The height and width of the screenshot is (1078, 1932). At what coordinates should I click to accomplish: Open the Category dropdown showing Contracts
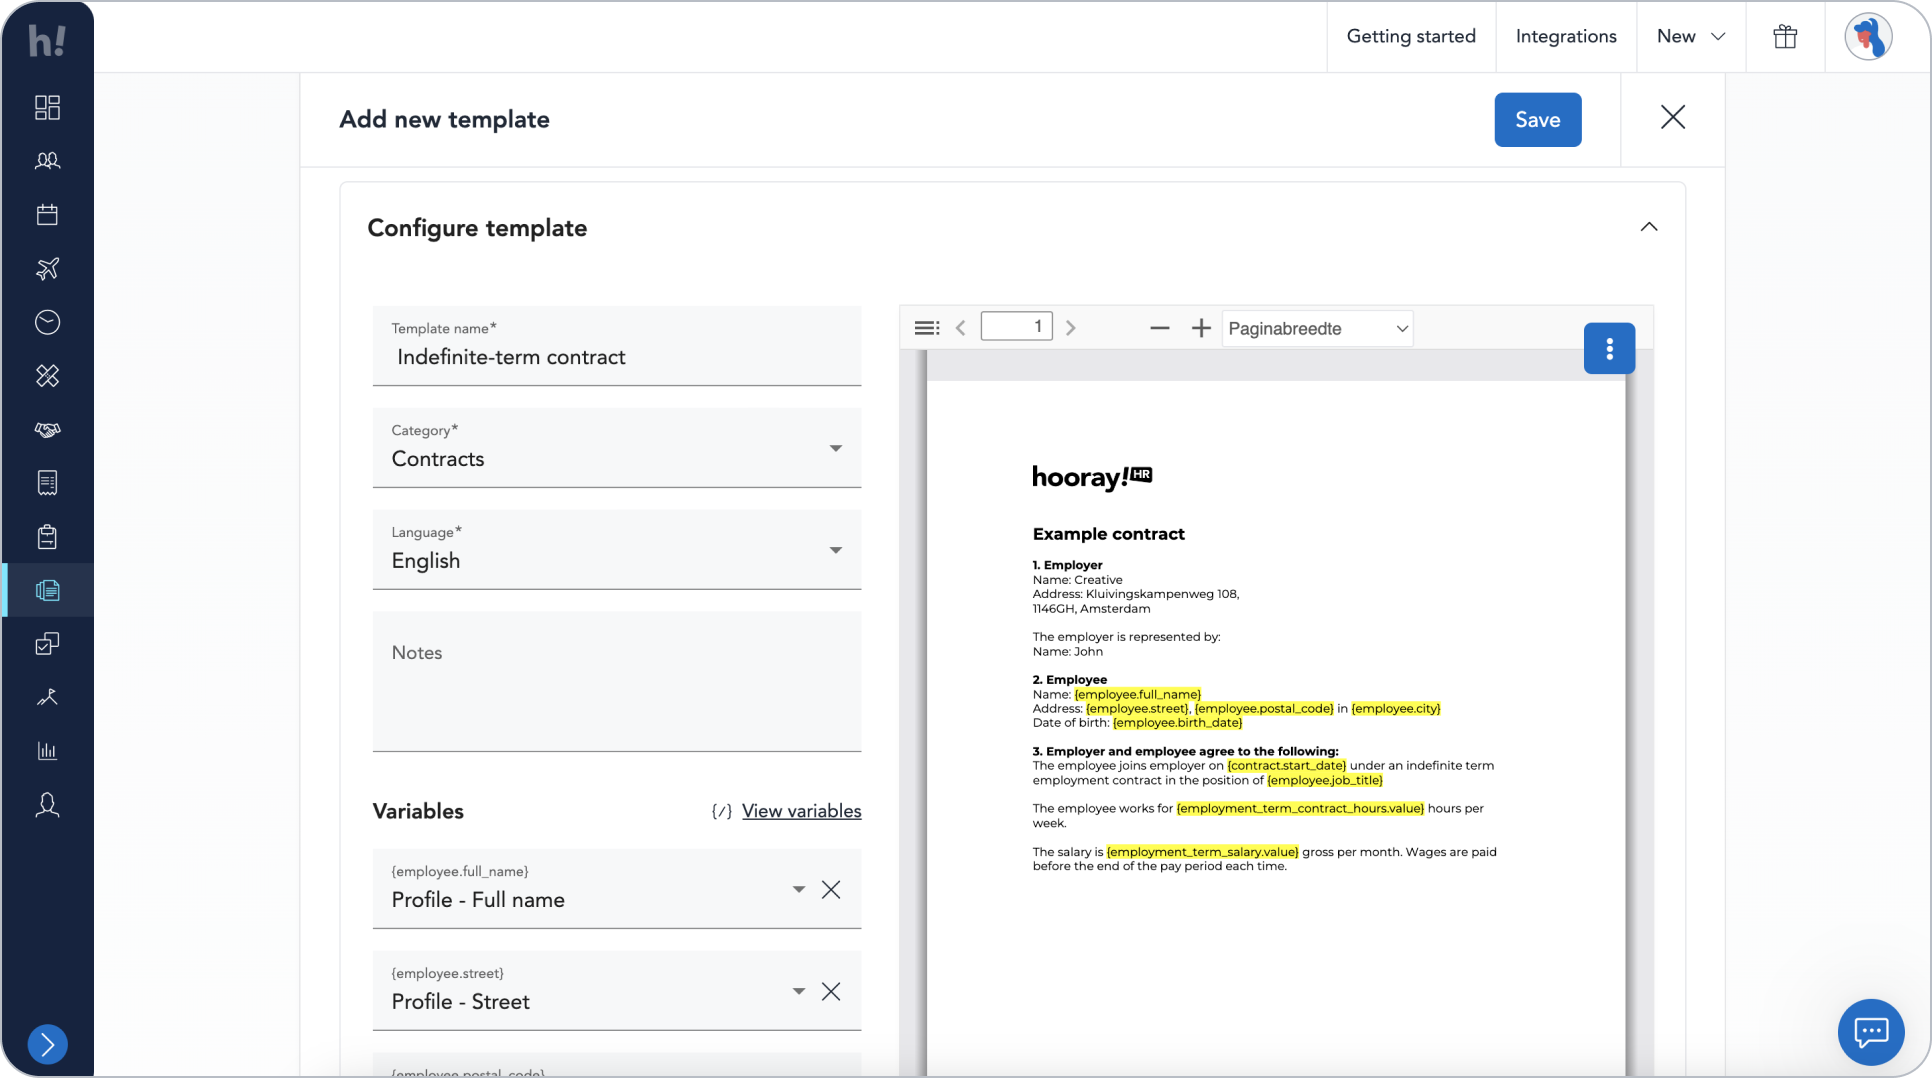click(617, 447)
